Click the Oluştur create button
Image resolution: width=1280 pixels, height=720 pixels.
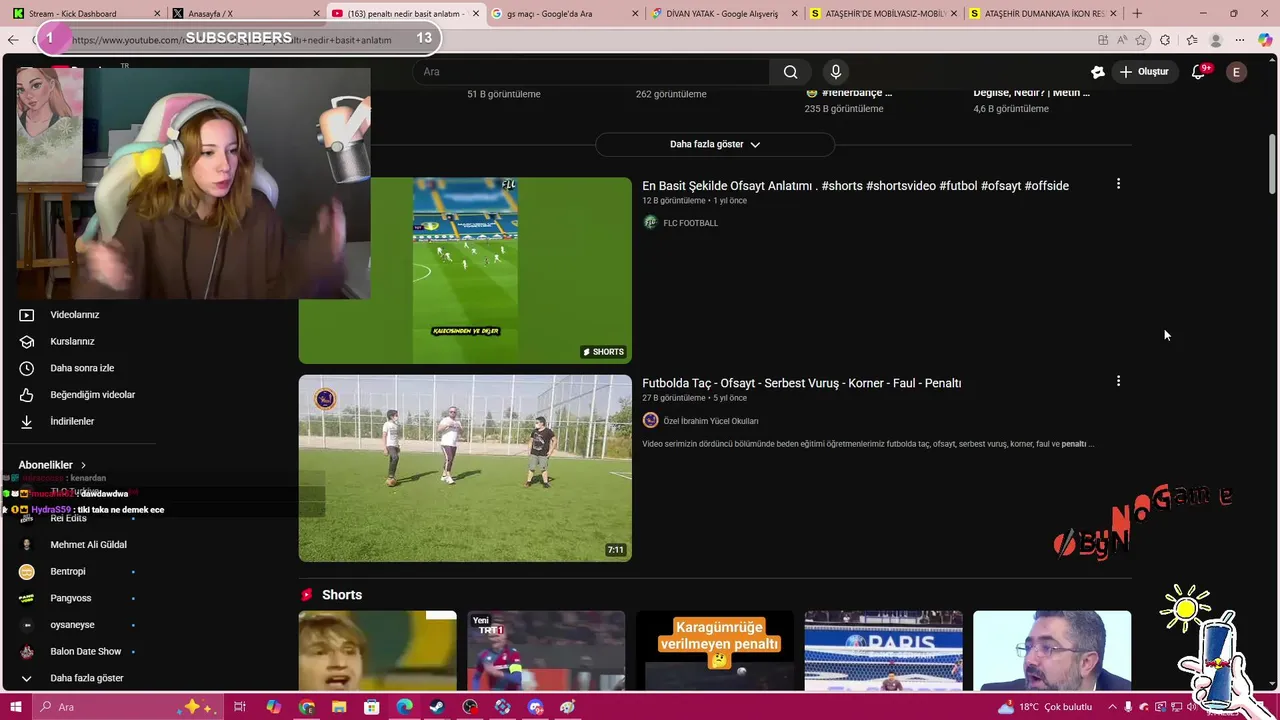(x=1144, y=72)
